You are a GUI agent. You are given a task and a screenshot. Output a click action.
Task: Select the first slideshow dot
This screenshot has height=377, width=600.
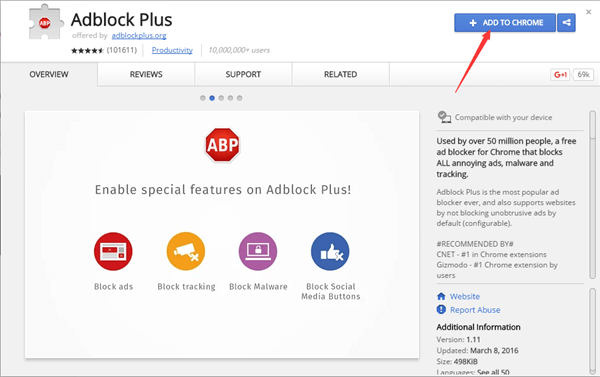point(203,98)
